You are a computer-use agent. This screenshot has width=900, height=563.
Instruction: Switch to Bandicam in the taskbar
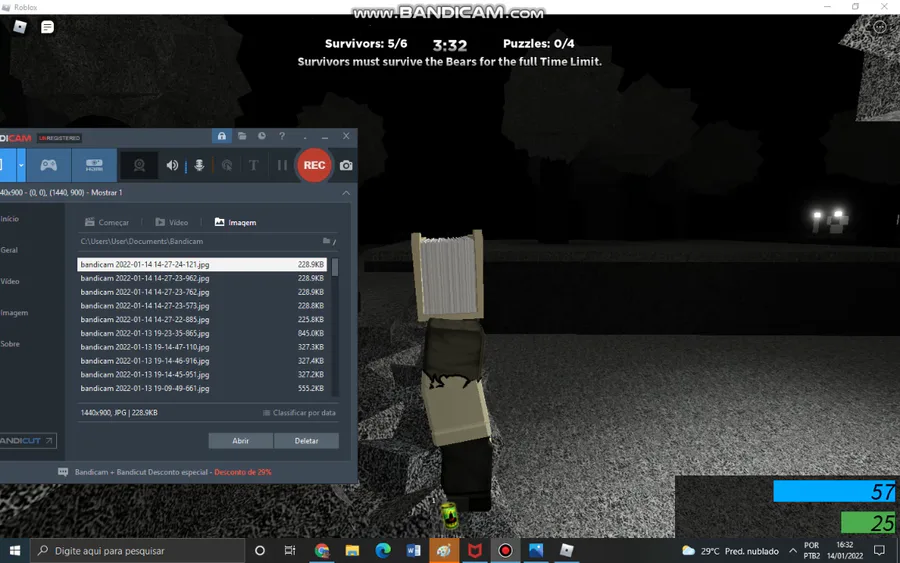505,551
